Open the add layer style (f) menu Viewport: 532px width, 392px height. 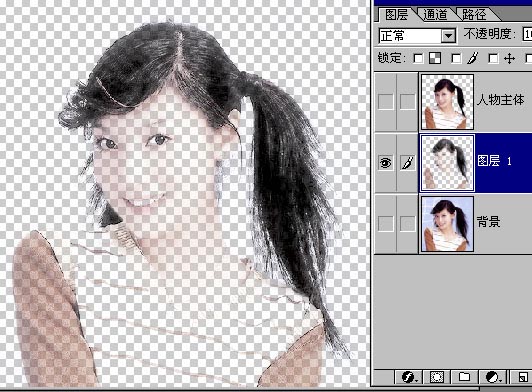click(x=408, y=377)
